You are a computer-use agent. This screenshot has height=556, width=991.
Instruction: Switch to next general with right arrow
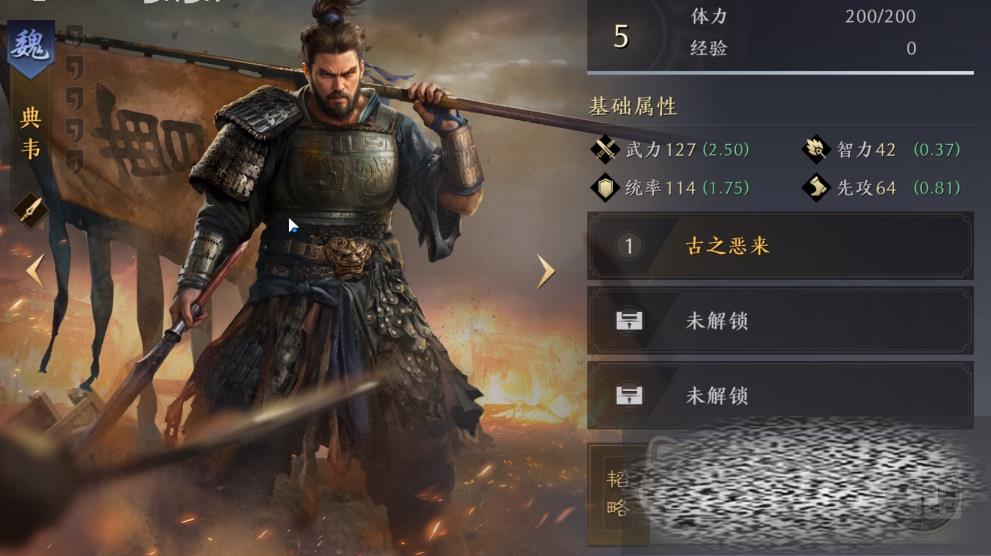[545, 272]
